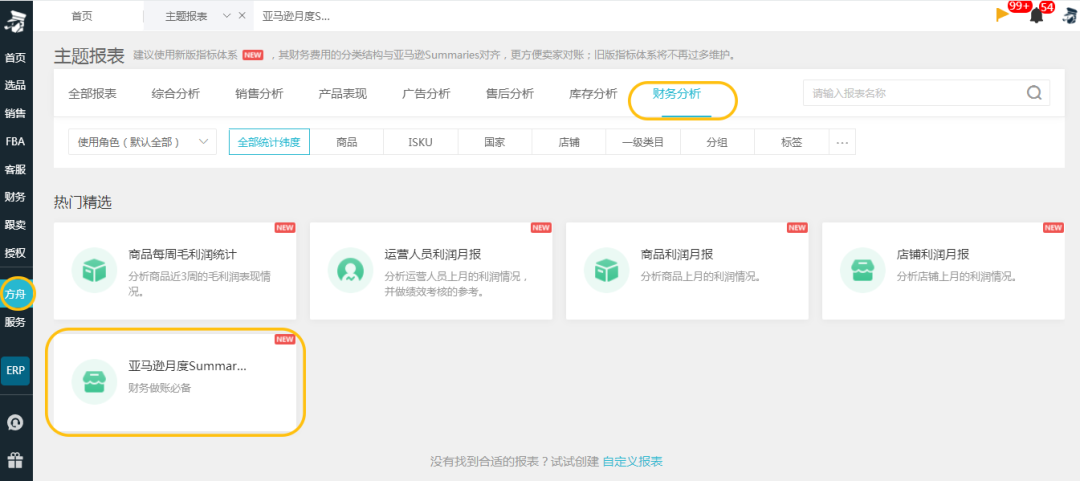1080x481 pixels.
Task: Open 运营人员利润月报 report title
Action: pos(433,254)
